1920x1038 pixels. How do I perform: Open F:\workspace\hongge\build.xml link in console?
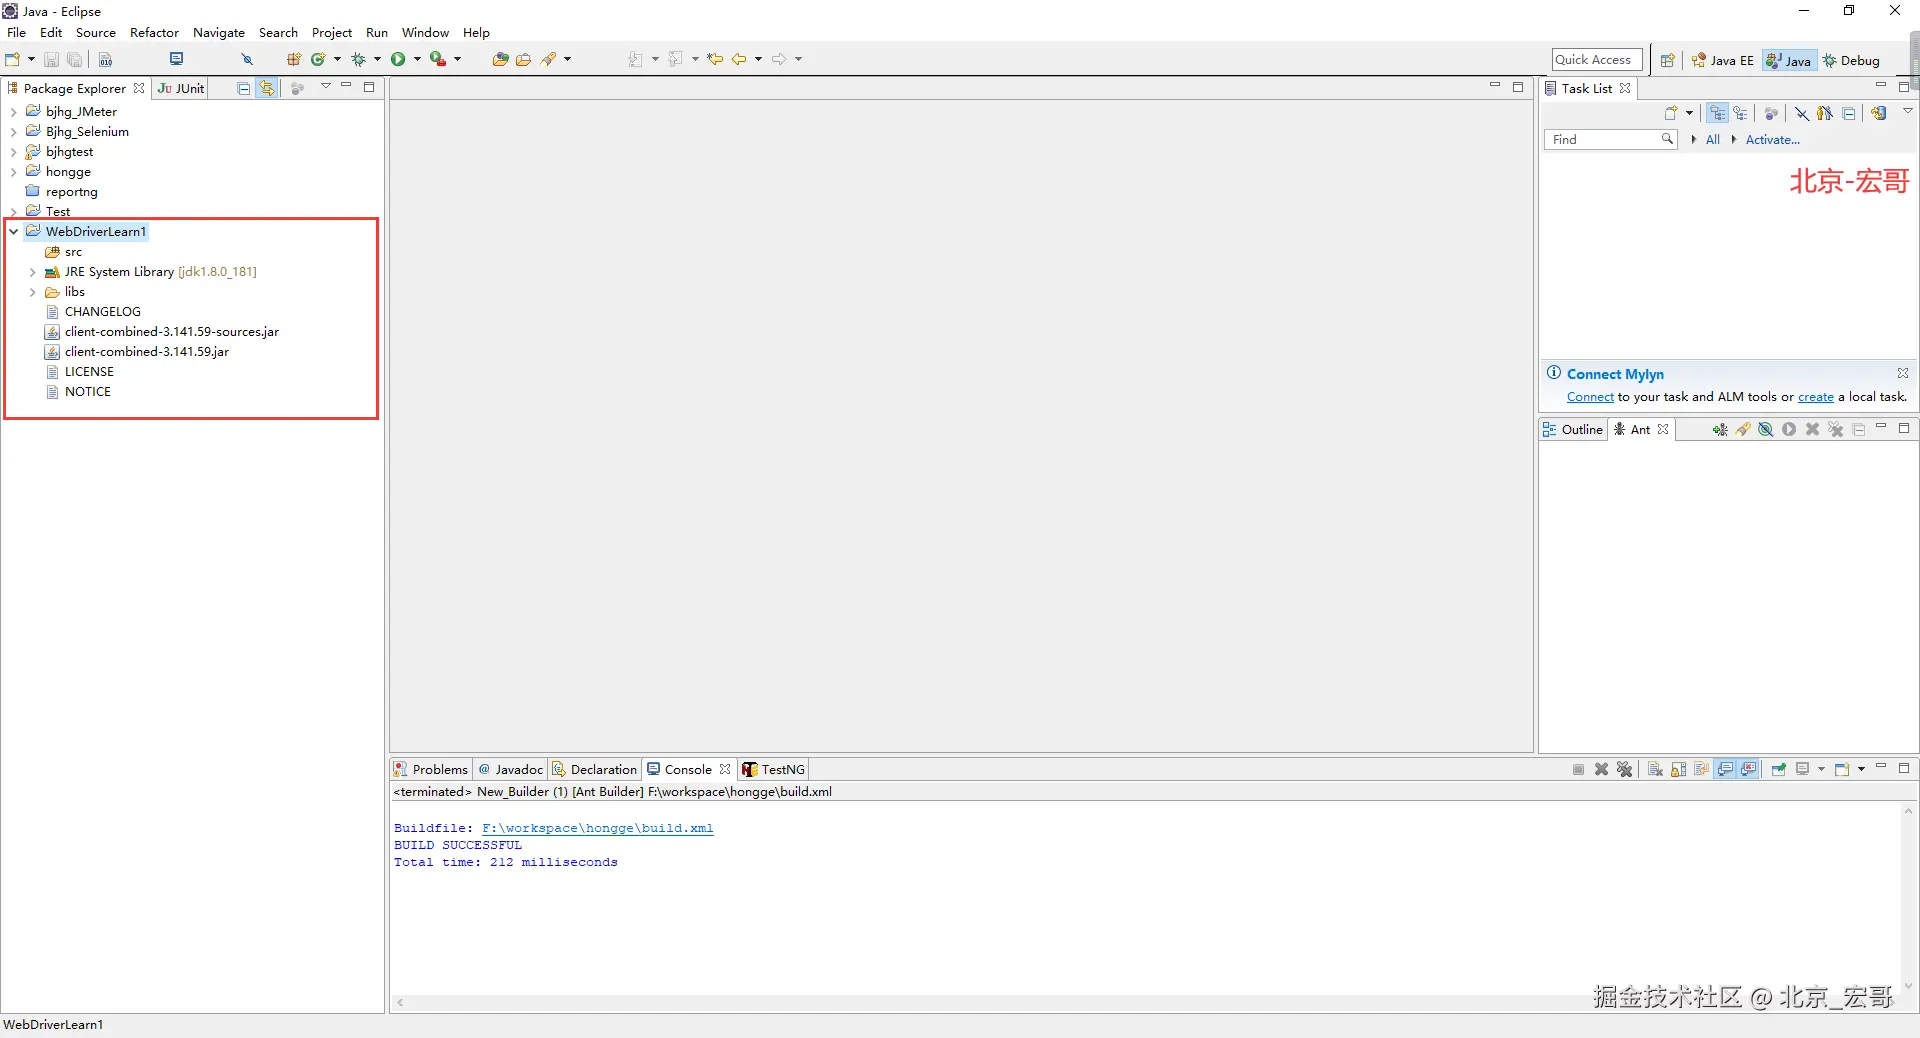coord(598,828)
